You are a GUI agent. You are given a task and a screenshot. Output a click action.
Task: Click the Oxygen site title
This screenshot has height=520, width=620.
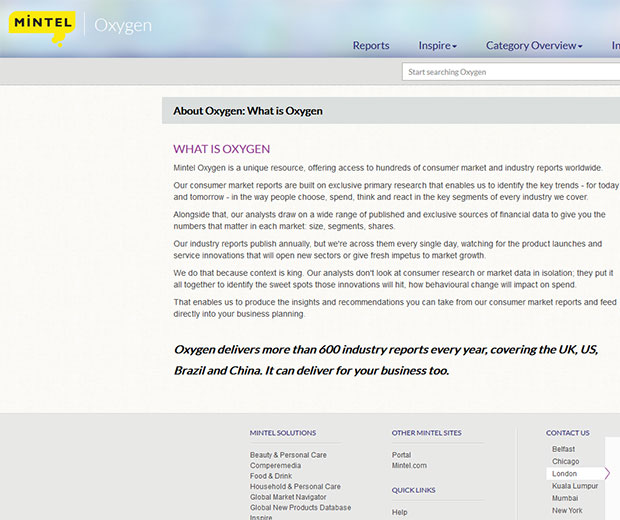(x=123, y=26)
